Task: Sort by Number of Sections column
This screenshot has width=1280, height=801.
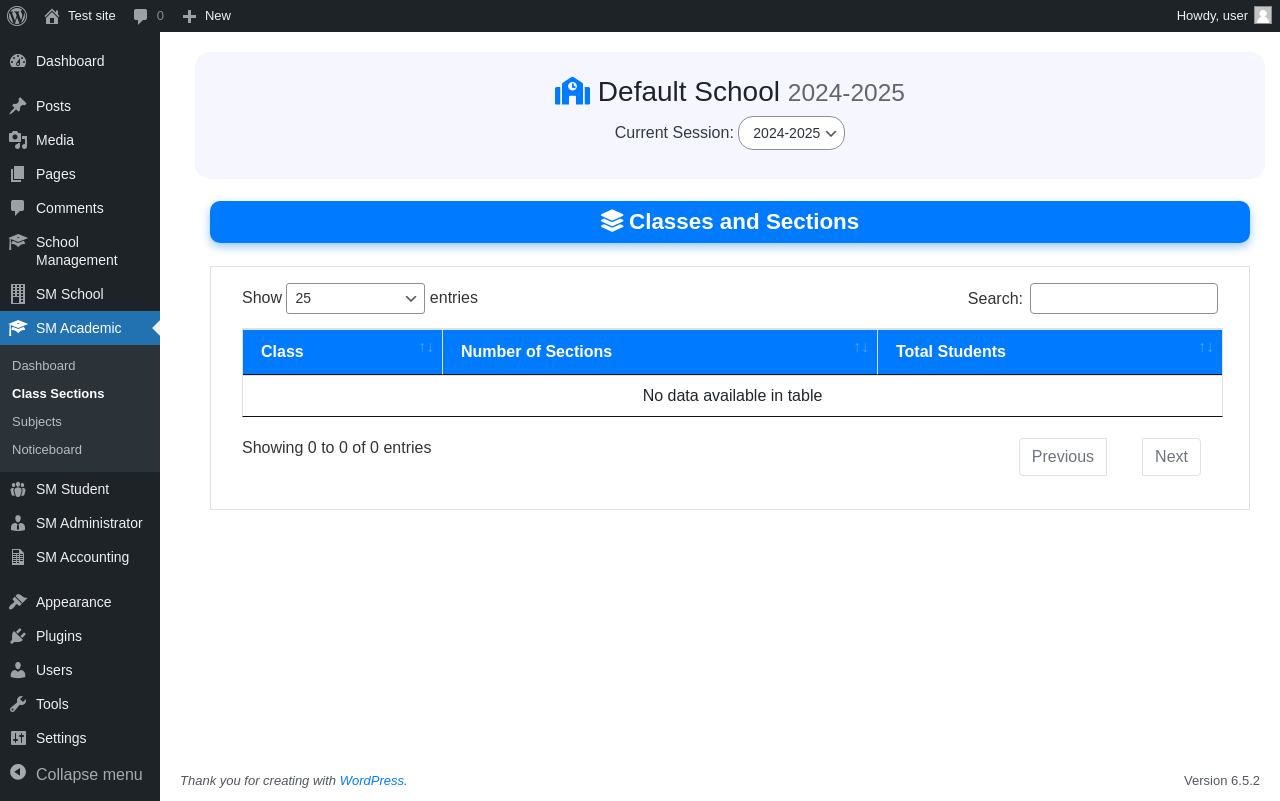Action: [660, 352]
